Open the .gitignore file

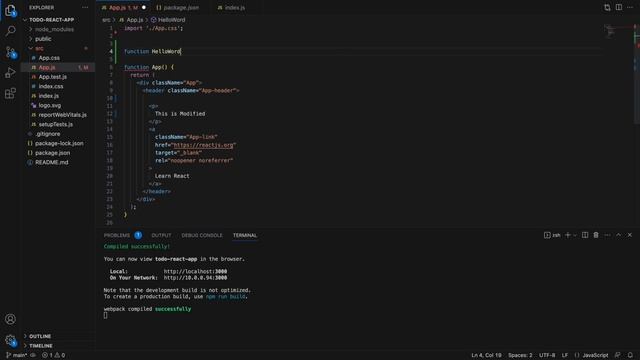coord(47,134)
